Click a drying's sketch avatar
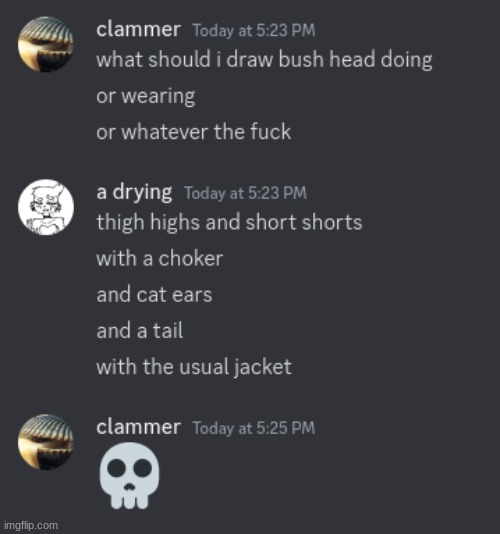The image size is (500, 534). pyautogui.click(x=46, y=207)
